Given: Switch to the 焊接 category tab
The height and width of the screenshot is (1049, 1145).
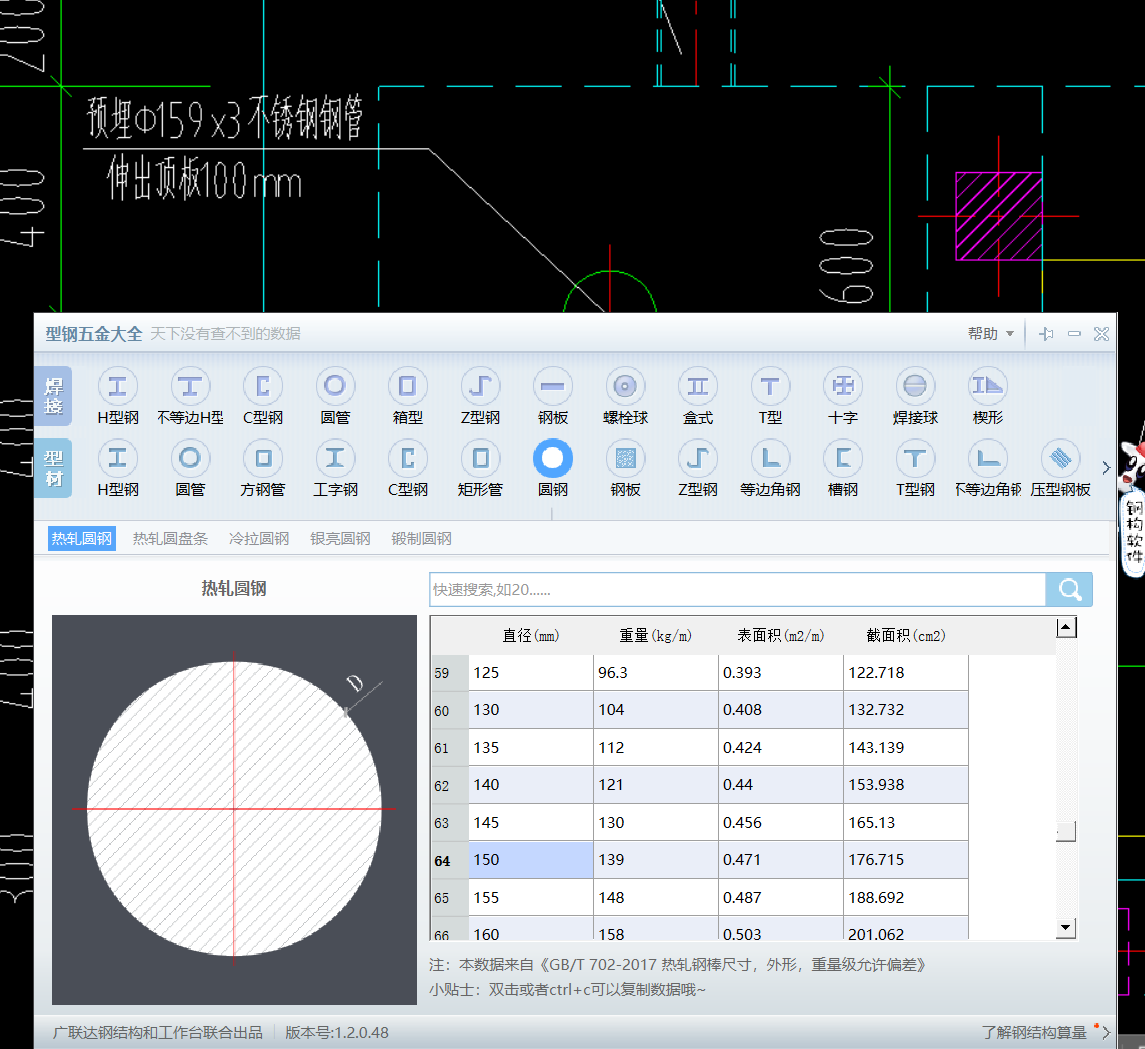Looking at the screenshot, I should click(53, 396).
